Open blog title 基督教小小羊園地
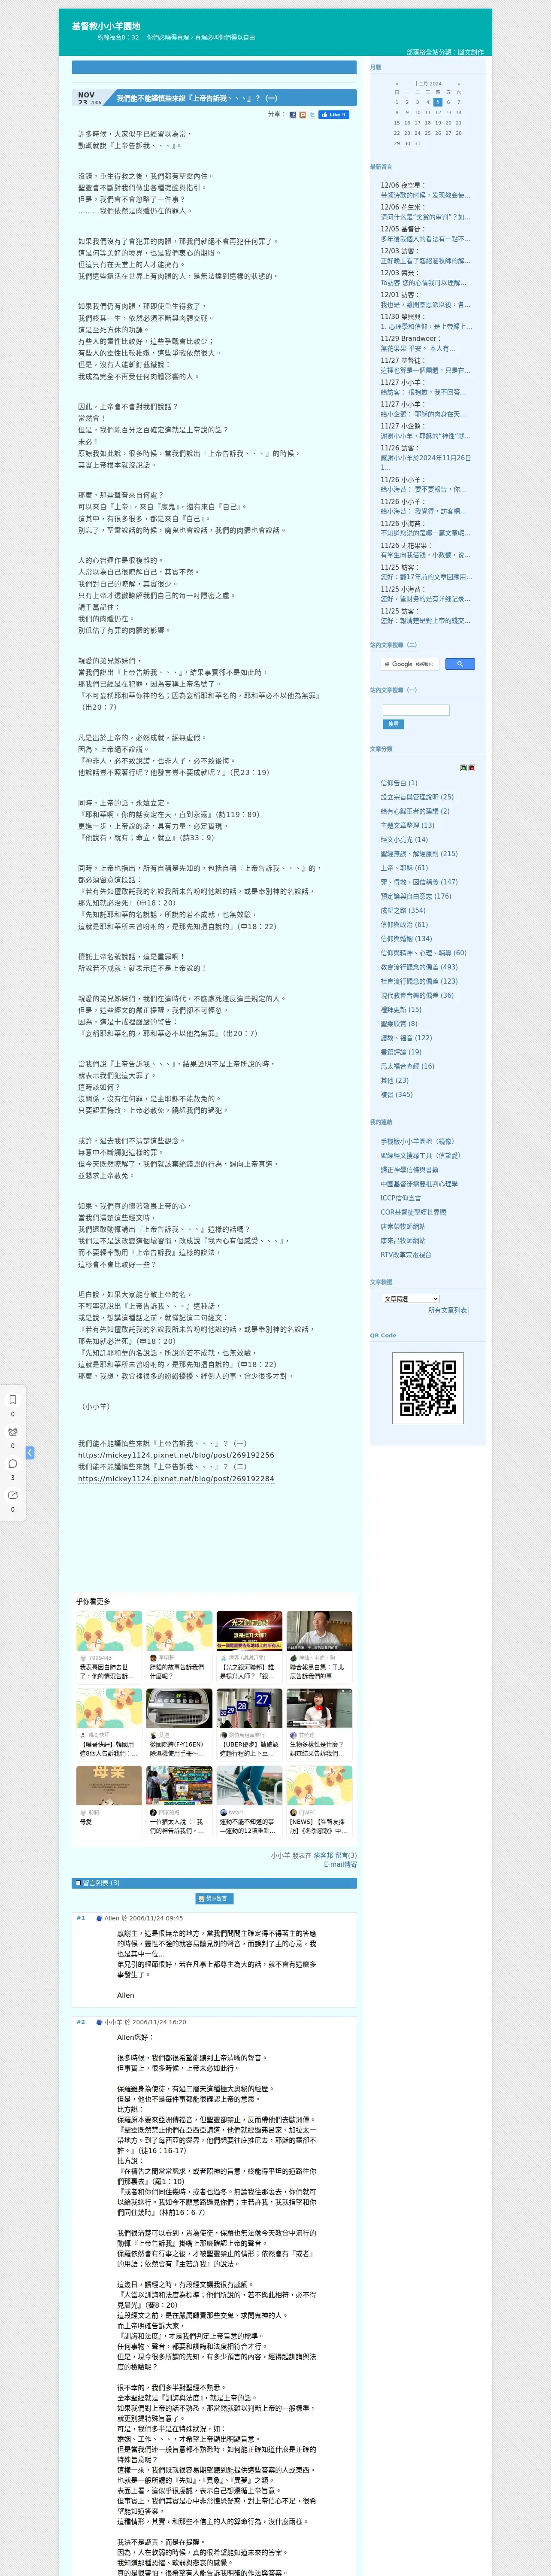Image resolution: width=551 pixels, height=2576 pixels. point(106,26)
